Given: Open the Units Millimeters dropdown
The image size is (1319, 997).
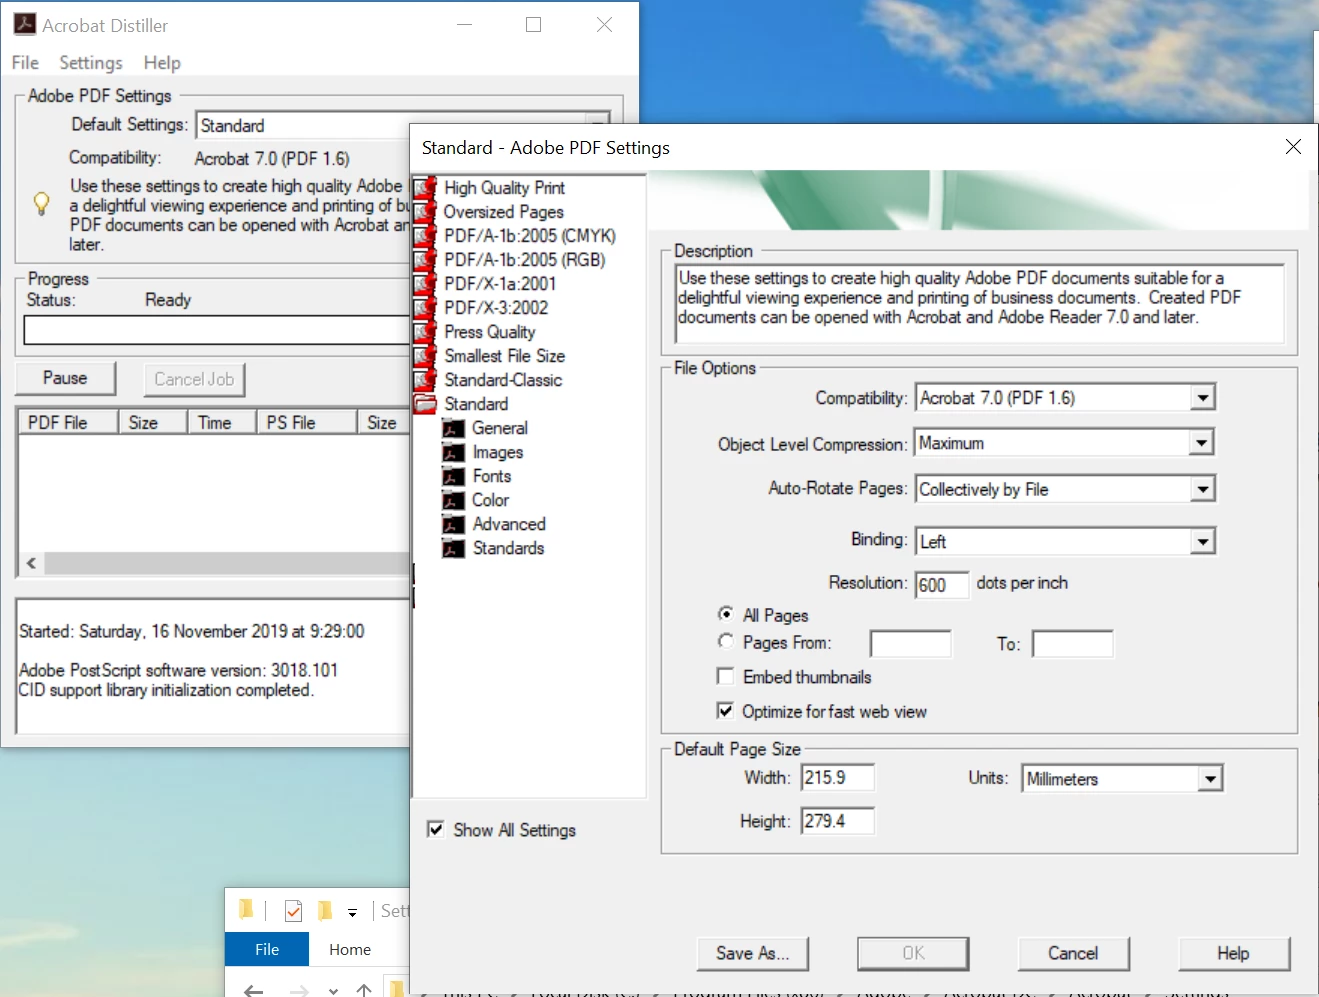Looking at the screenshot, I should (1211, 778).
